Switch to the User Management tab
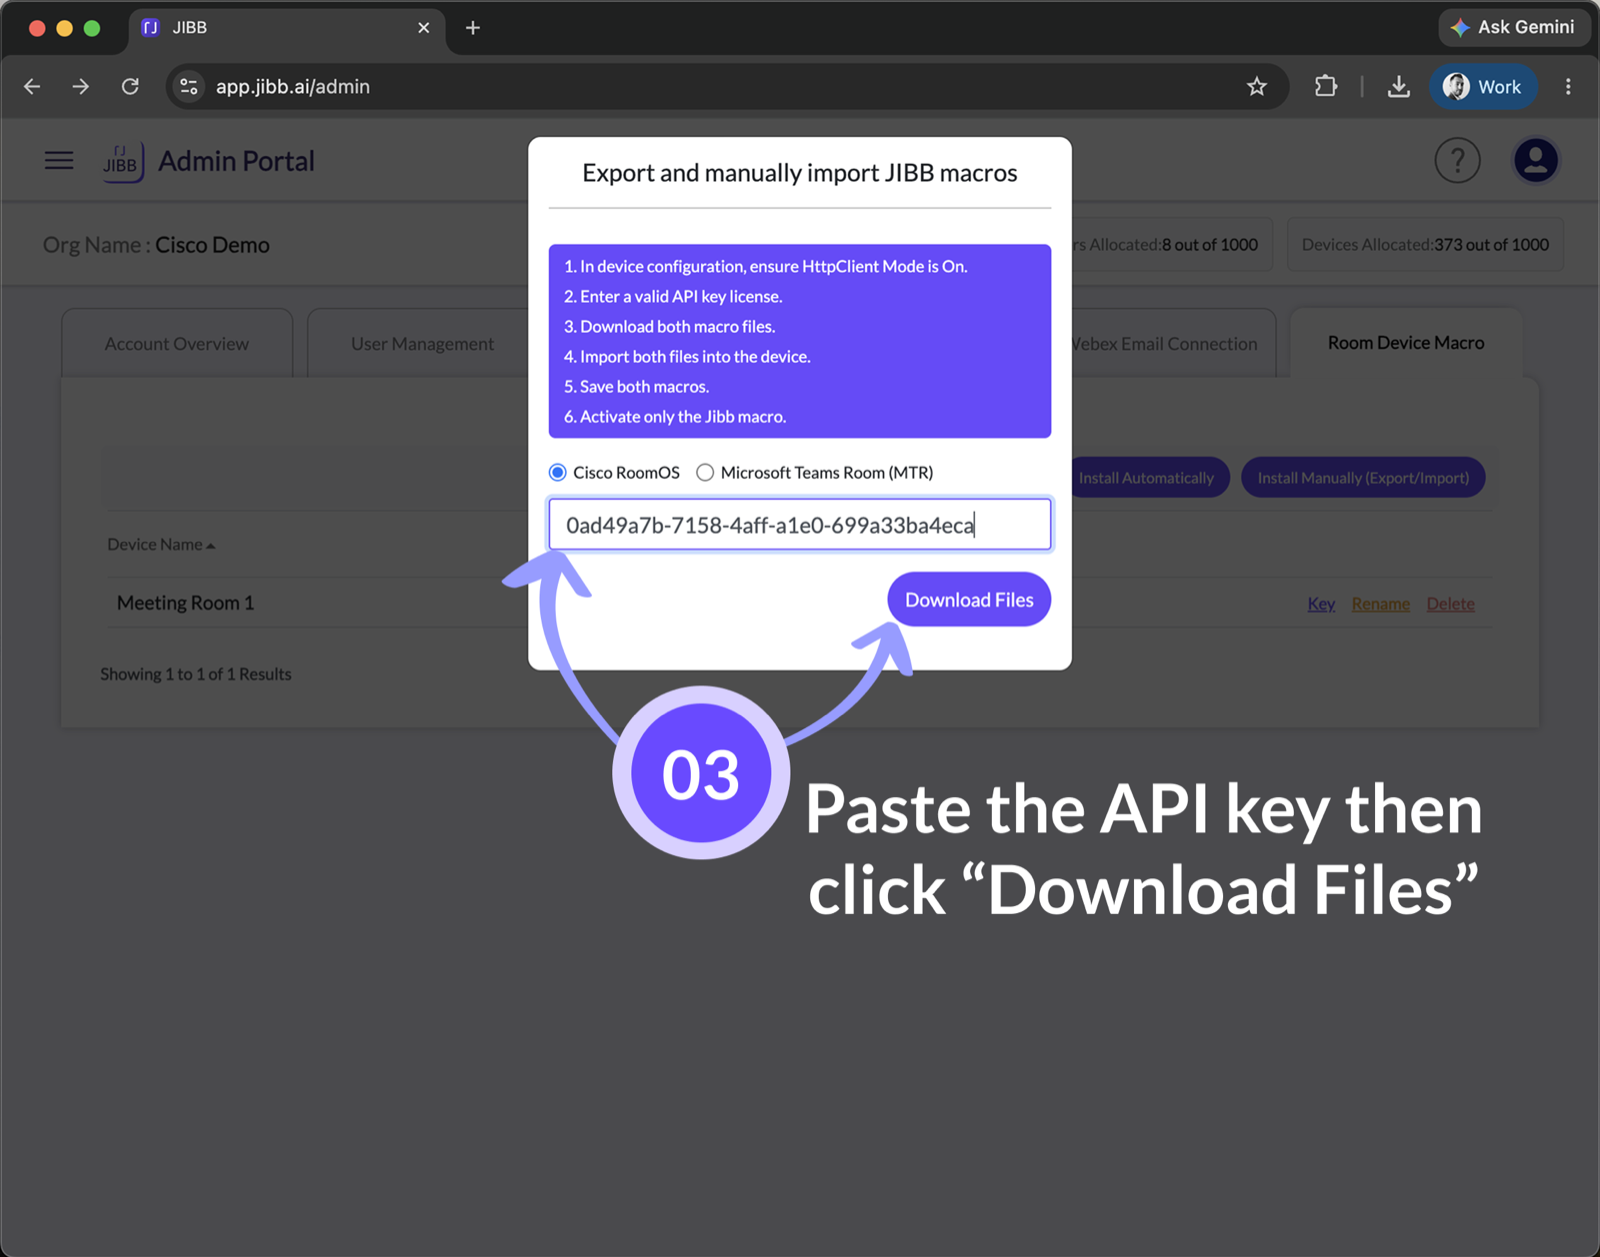 pyautogui.click(x=422, y=343)
